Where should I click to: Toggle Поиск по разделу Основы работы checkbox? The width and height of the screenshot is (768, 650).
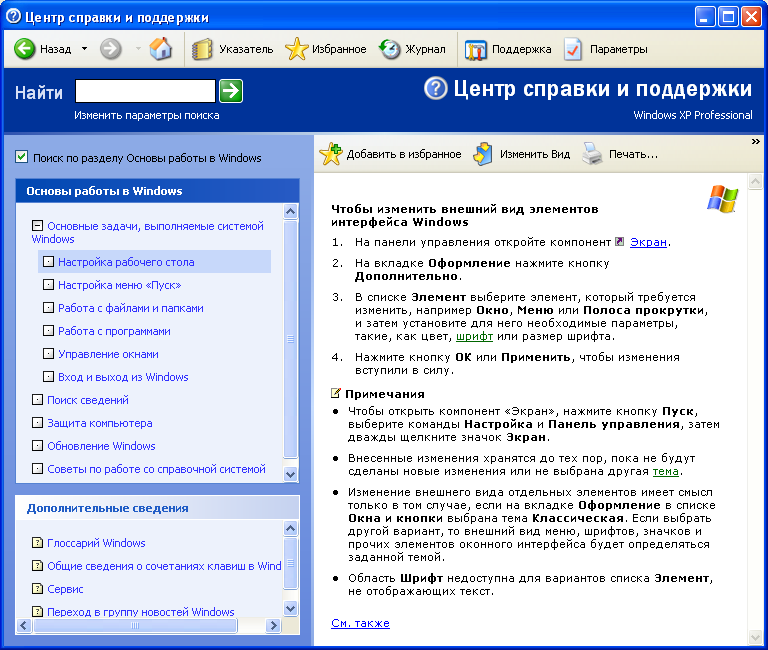[21, 157]
